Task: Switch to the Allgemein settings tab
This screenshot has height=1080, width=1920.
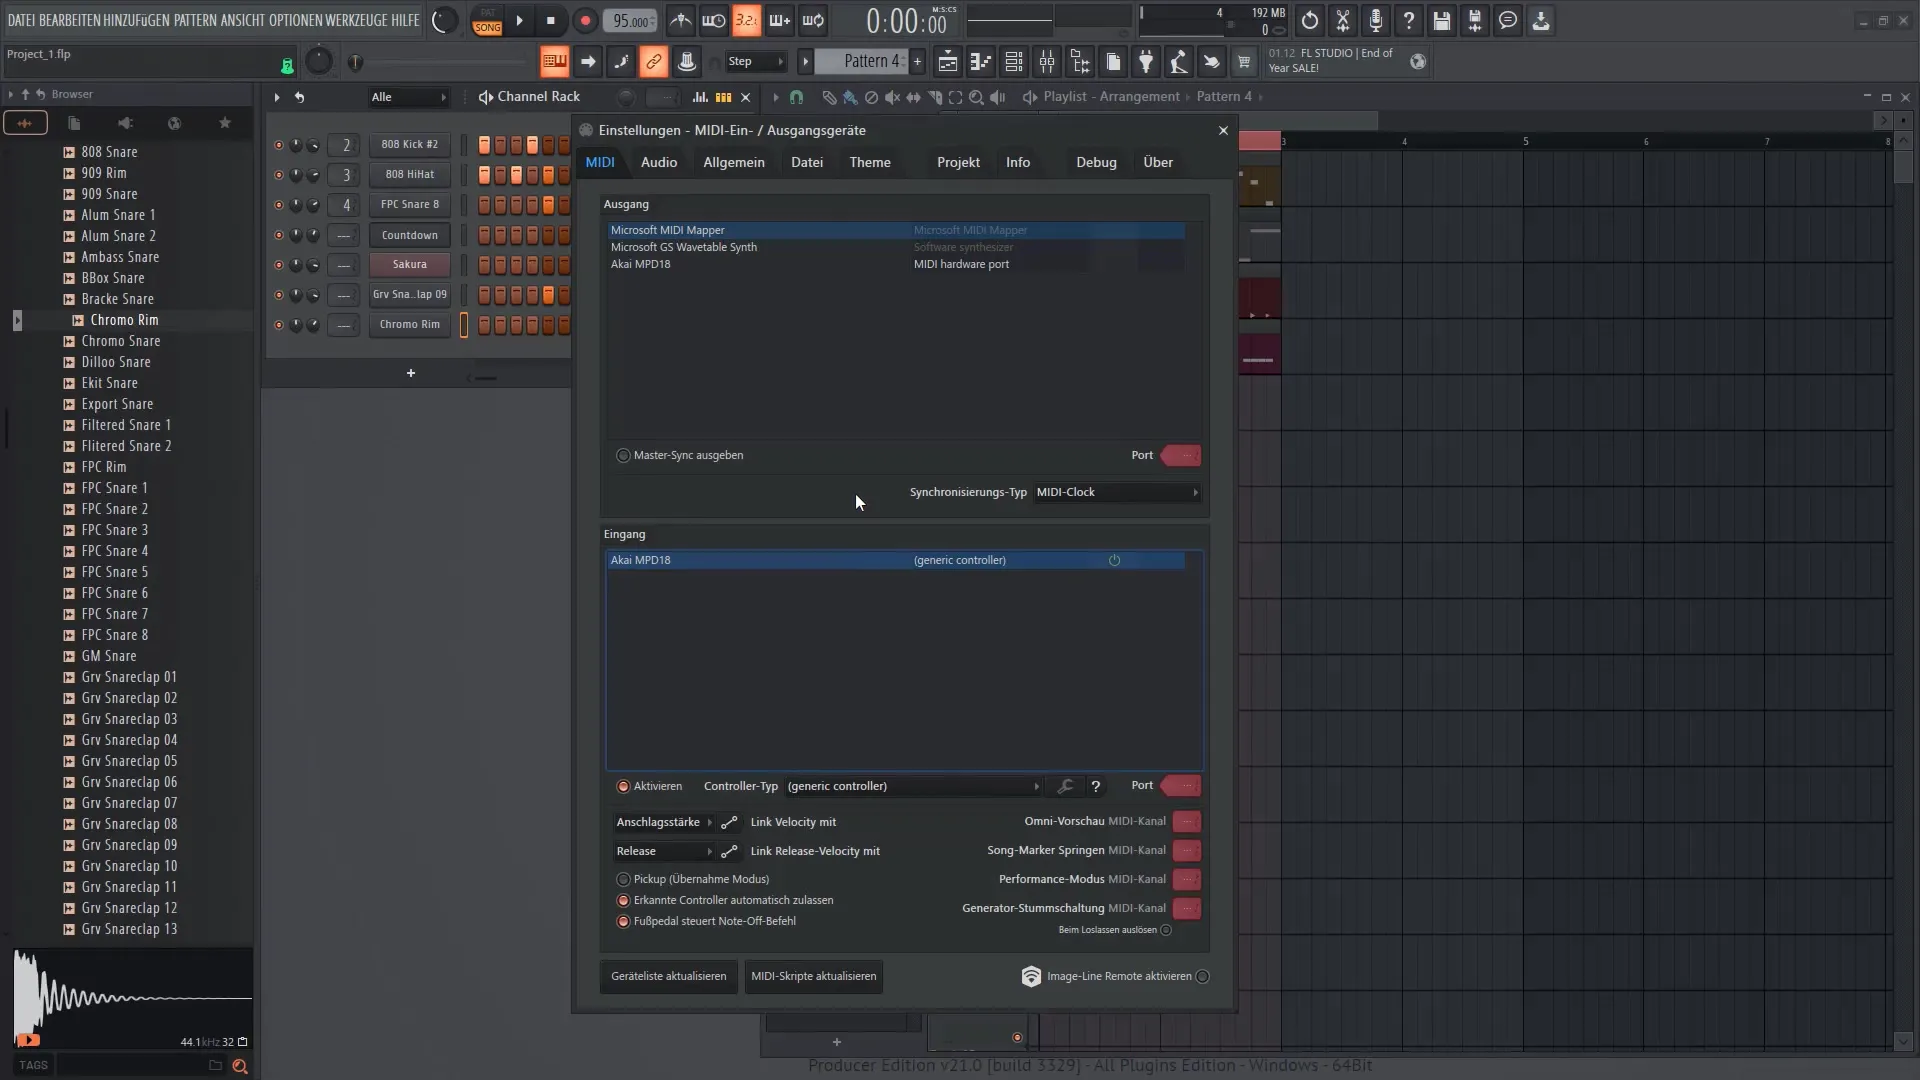Action: (733, 162)
